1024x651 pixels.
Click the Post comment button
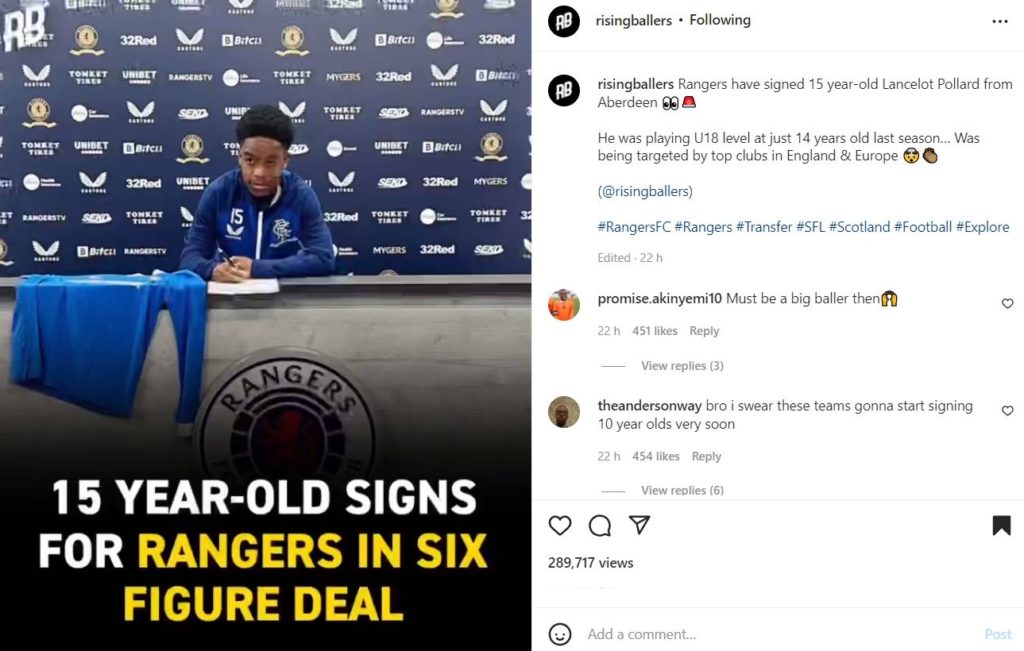click(998, 634)
